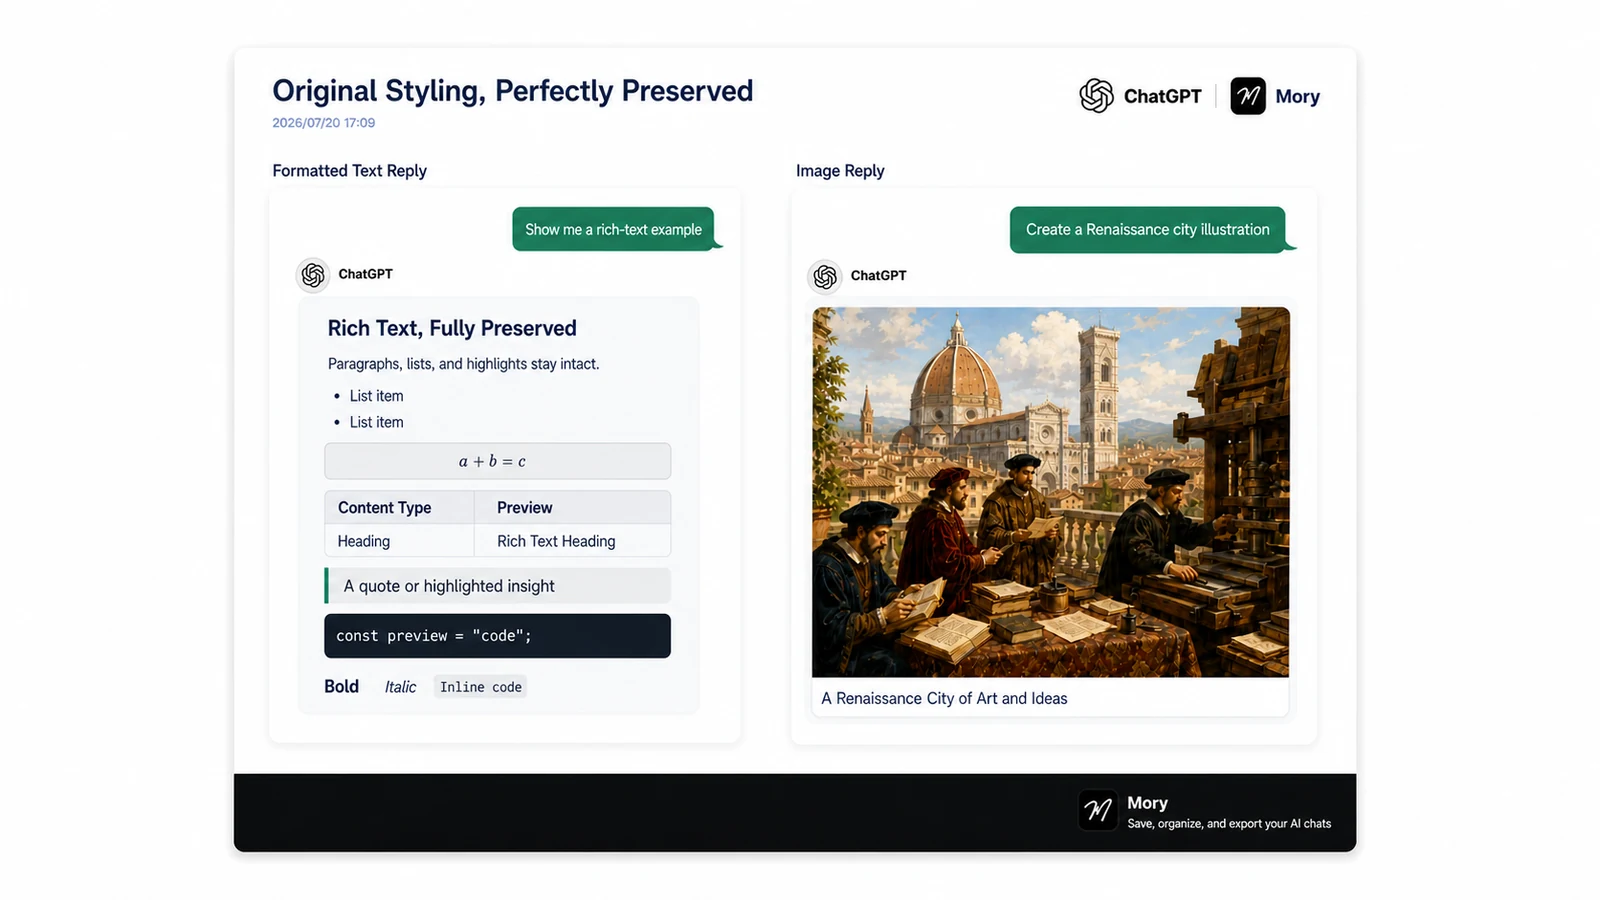Viewport: 1600px width, 900px height.
Task: Click the 'Italic' sample text
Action: tap(400, 687)
